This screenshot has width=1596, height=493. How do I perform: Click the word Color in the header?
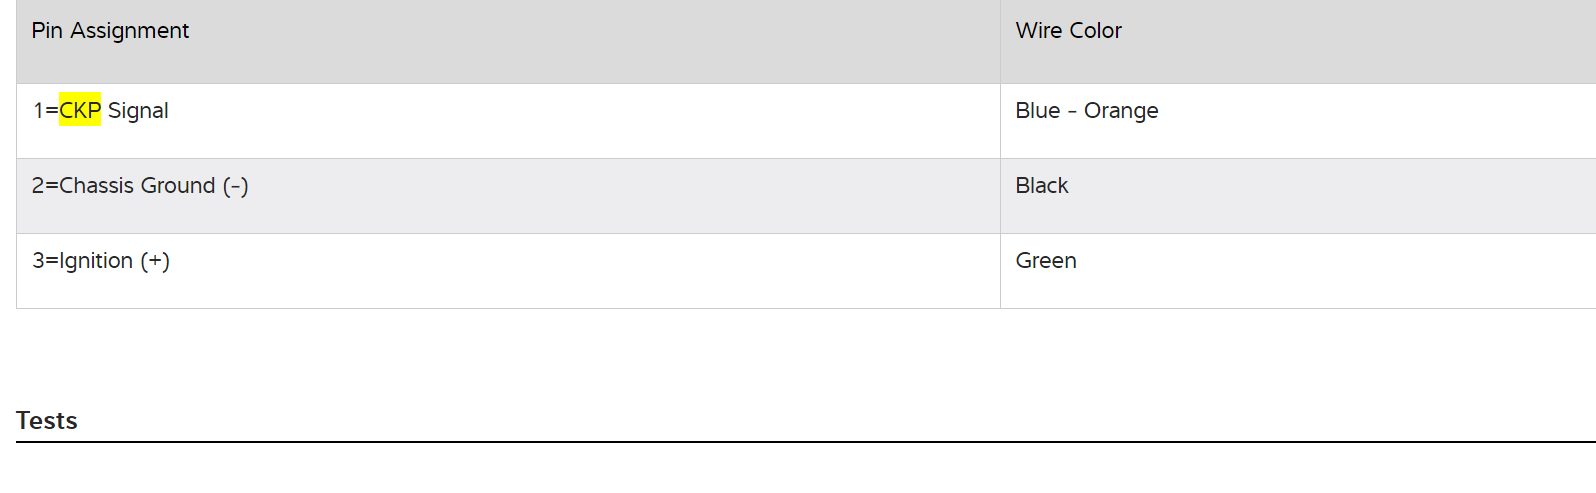(1096, 31)
